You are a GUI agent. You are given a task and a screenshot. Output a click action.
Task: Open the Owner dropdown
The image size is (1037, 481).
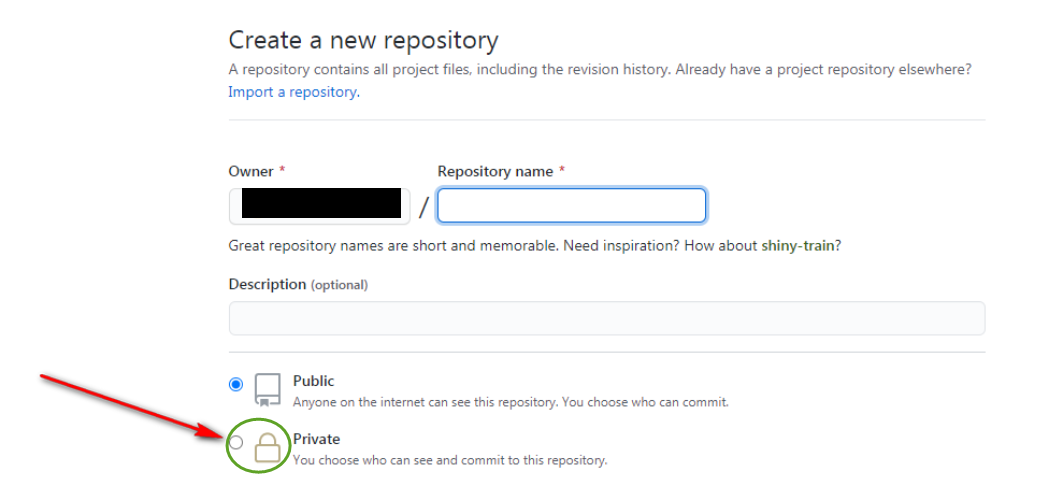pyautogui.click(x=320, y=205)
